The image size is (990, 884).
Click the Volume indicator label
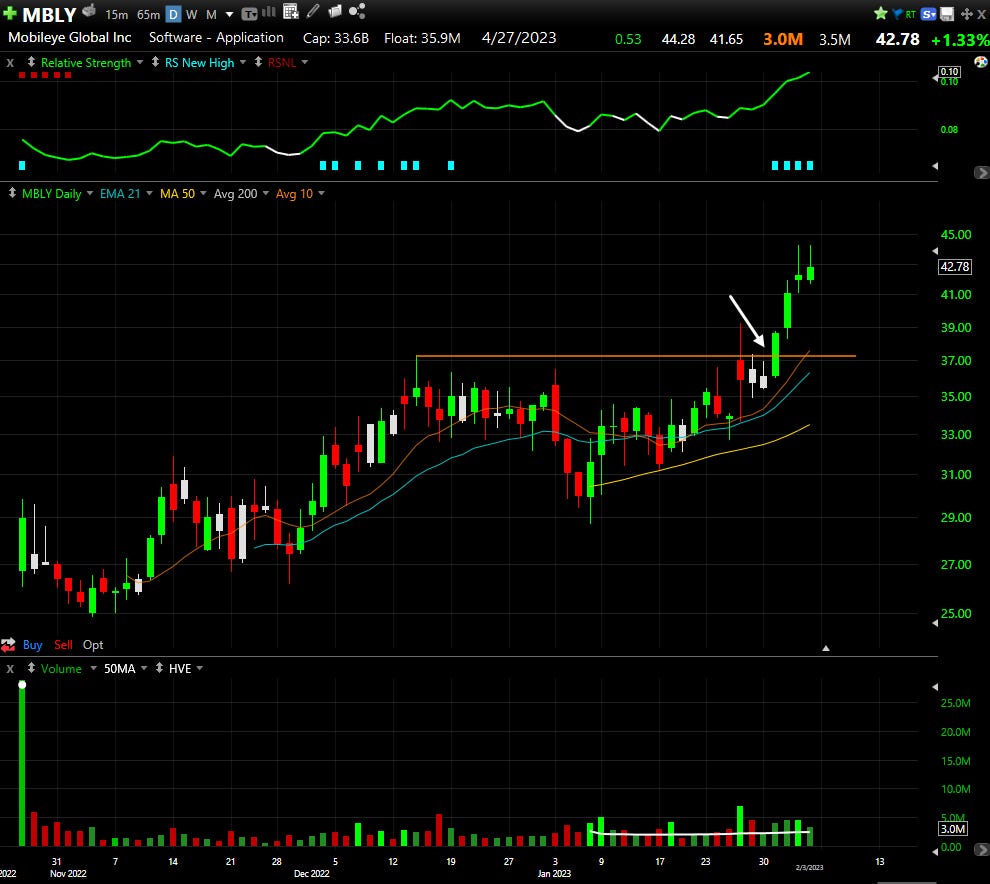pos(61,668)
